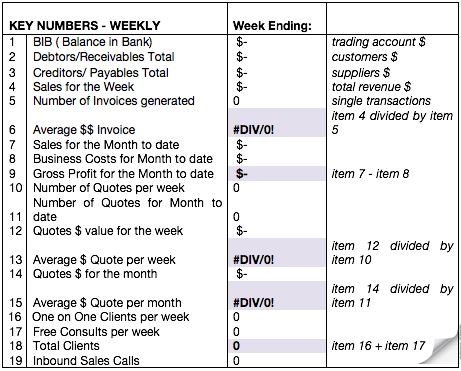Click the Average $$ Invoice #DIV/0! cell

[277, 122]
